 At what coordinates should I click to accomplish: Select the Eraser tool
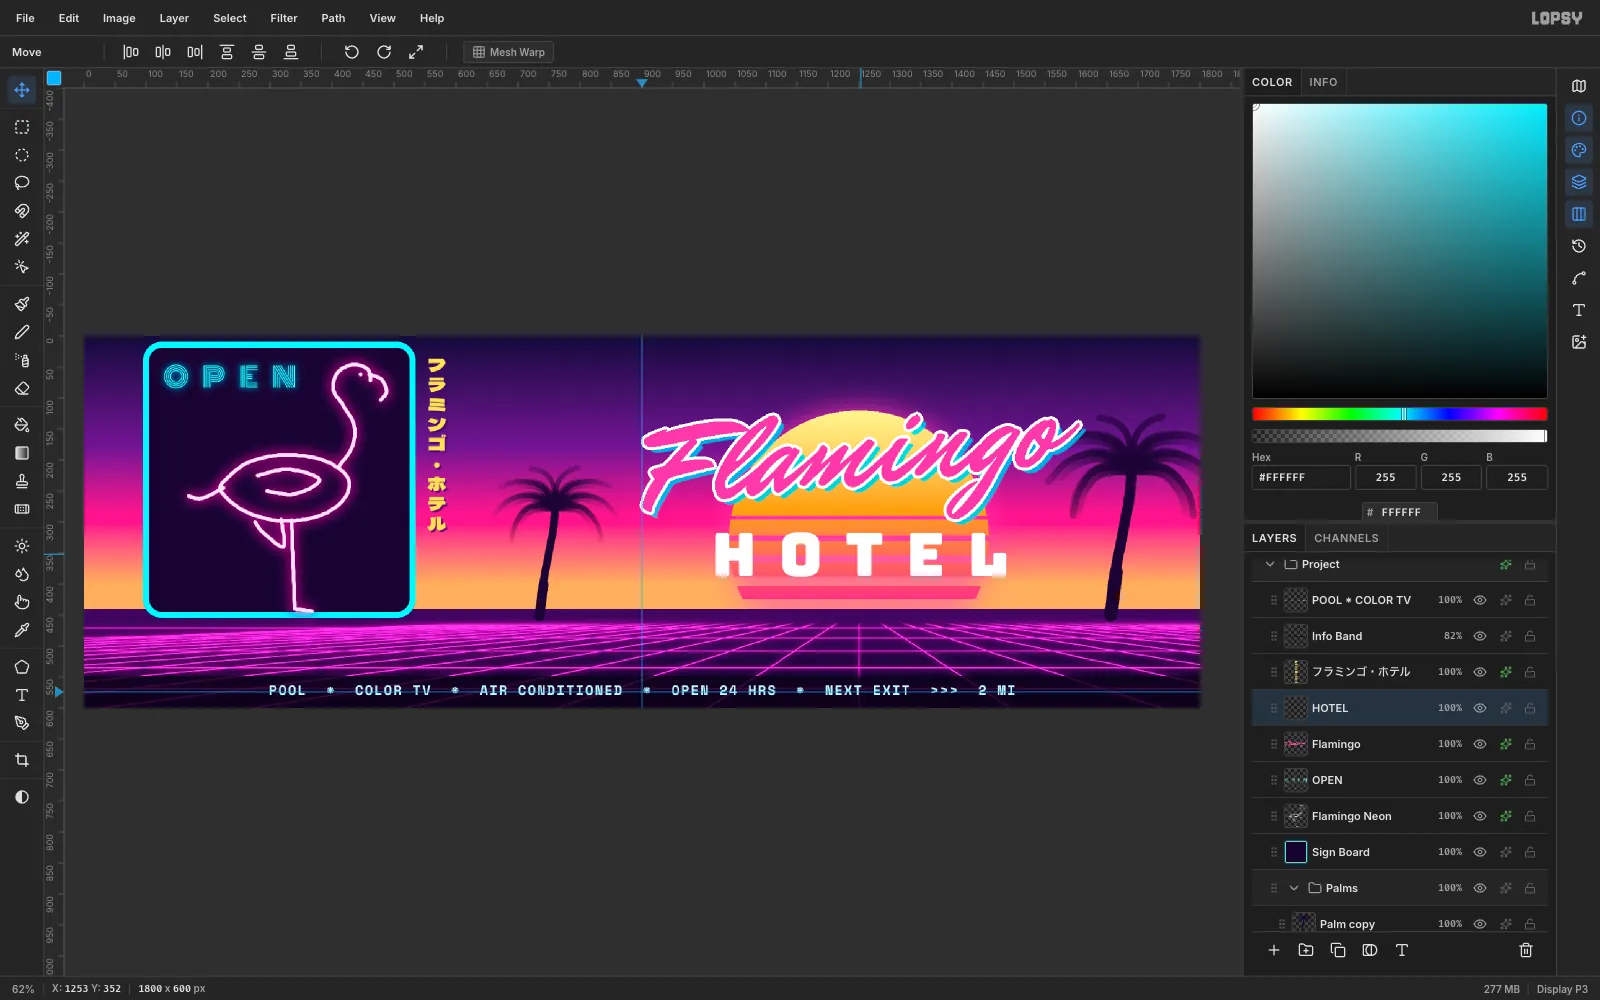pyautogui.click(x=22, y=388)
